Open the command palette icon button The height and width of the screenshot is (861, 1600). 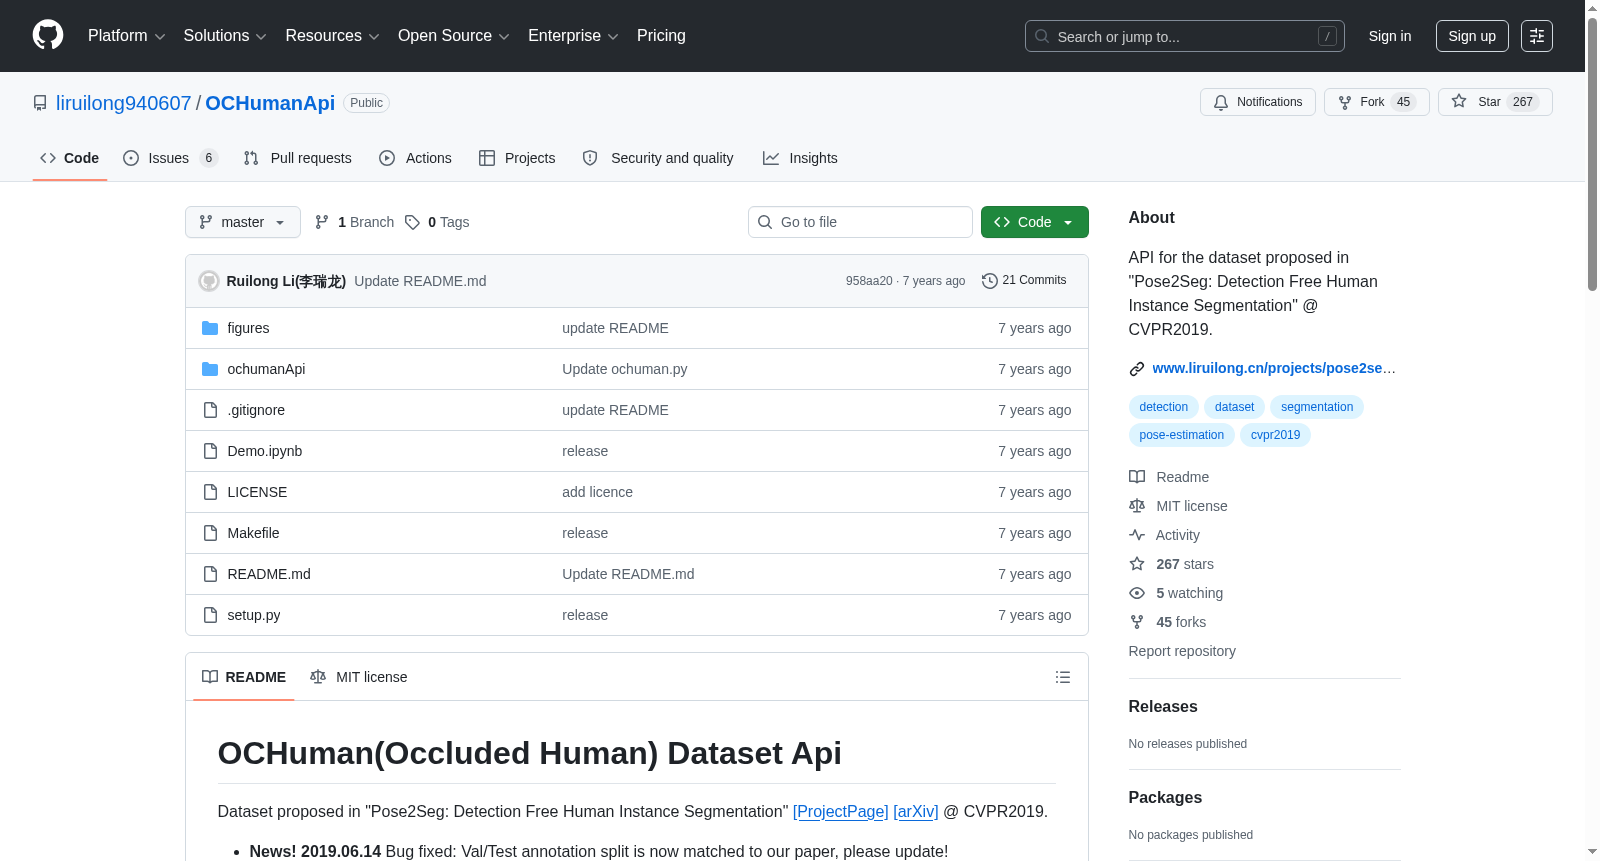coord(1537,36)
